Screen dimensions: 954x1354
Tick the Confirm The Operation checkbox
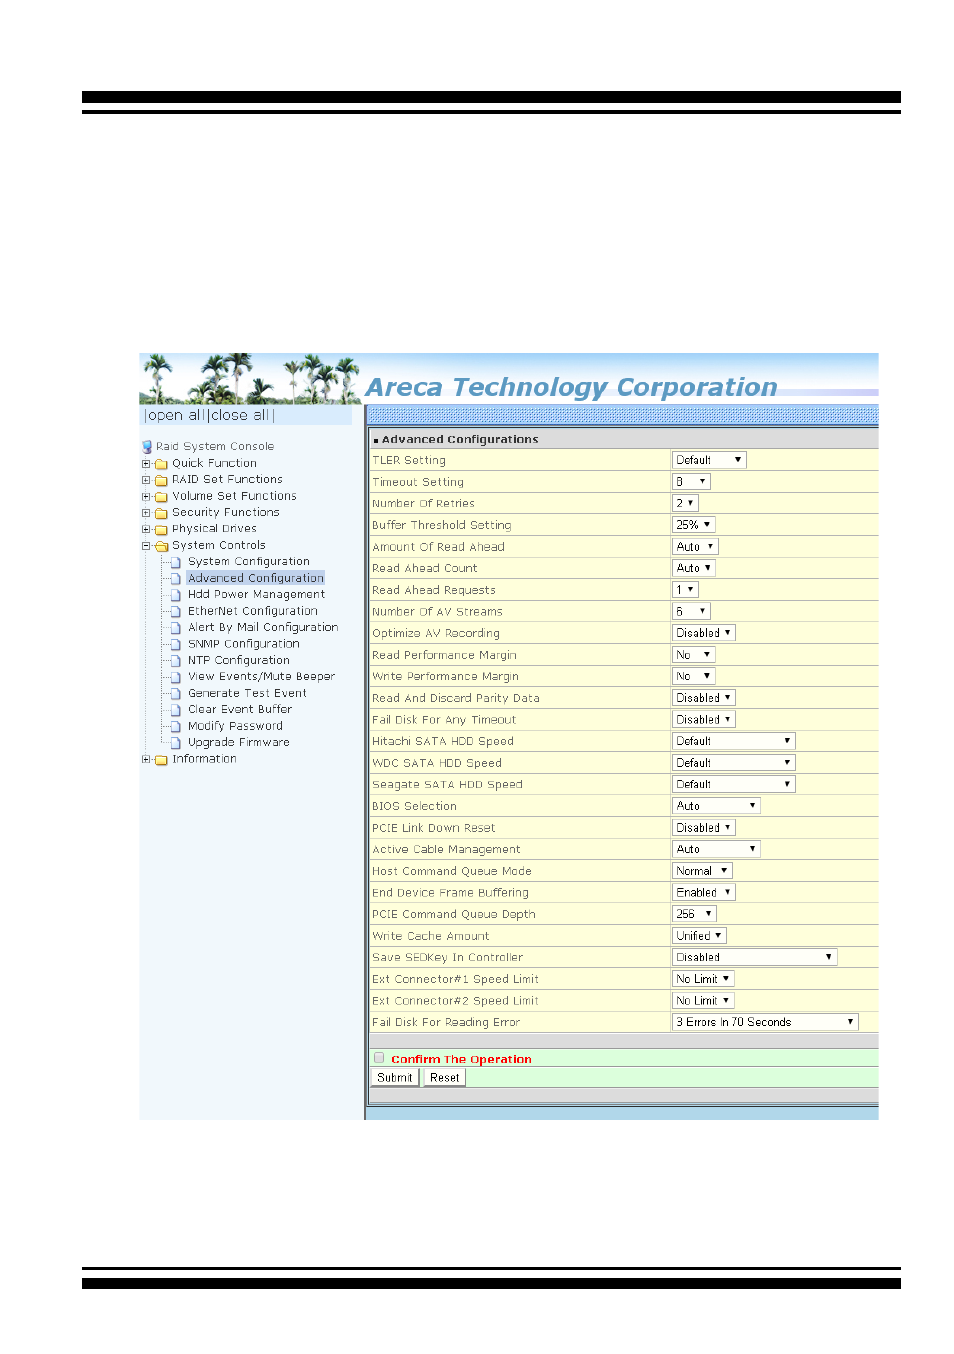click(379, 1058)
